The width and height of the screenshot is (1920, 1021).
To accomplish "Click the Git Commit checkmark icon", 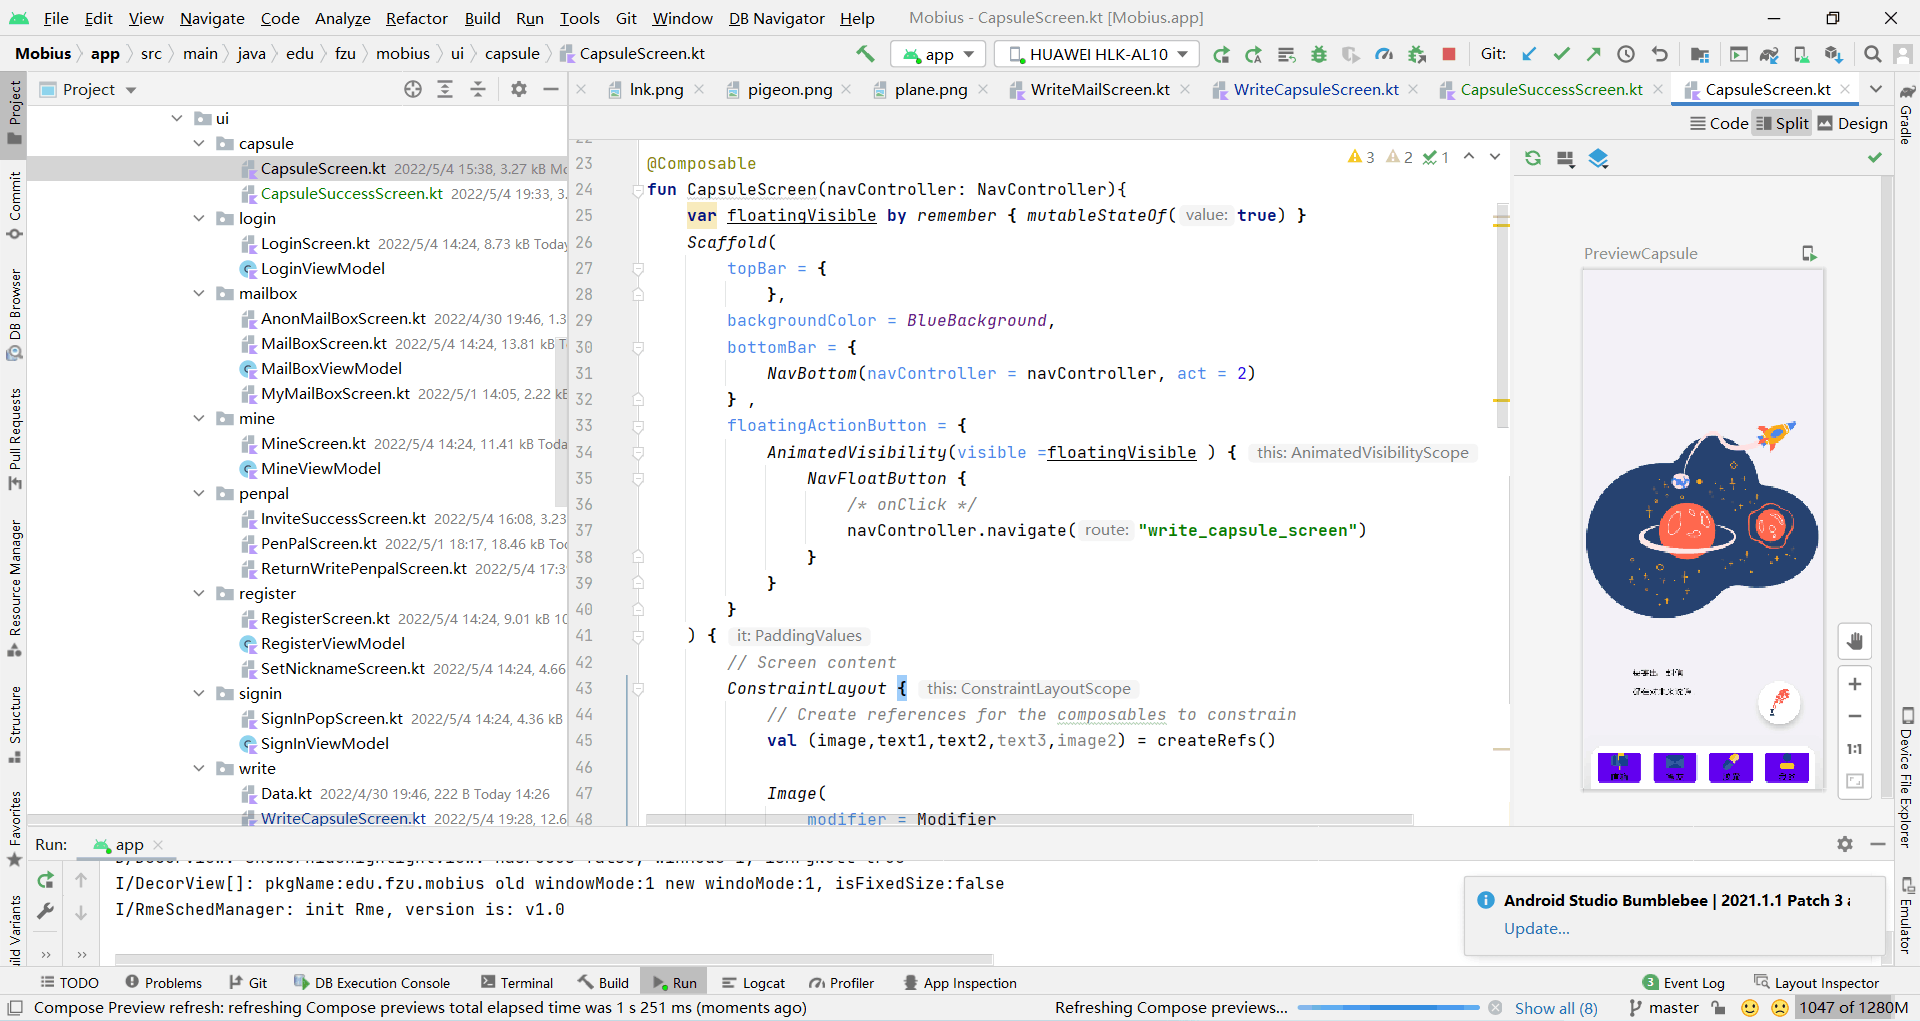I will [1562, 54].
